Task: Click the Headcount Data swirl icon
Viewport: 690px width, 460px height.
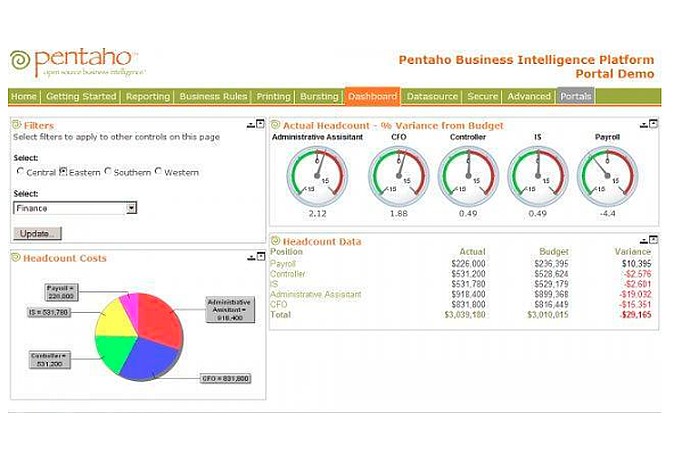Action: [275, 241]
